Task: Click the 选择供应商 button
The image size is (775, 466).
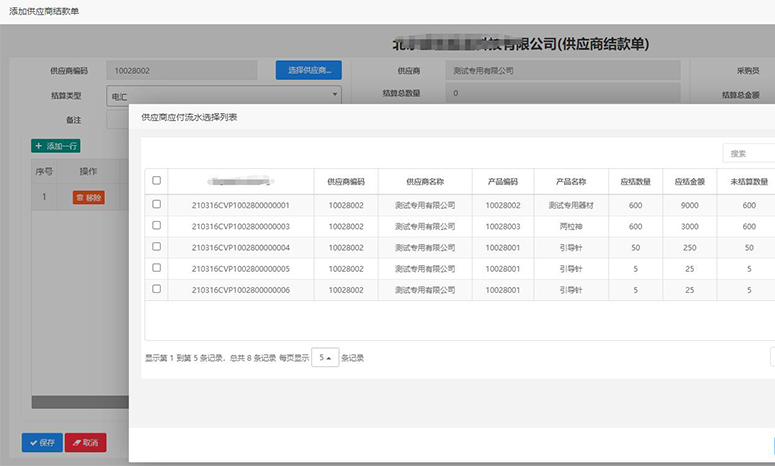Action: pos(308,70)
